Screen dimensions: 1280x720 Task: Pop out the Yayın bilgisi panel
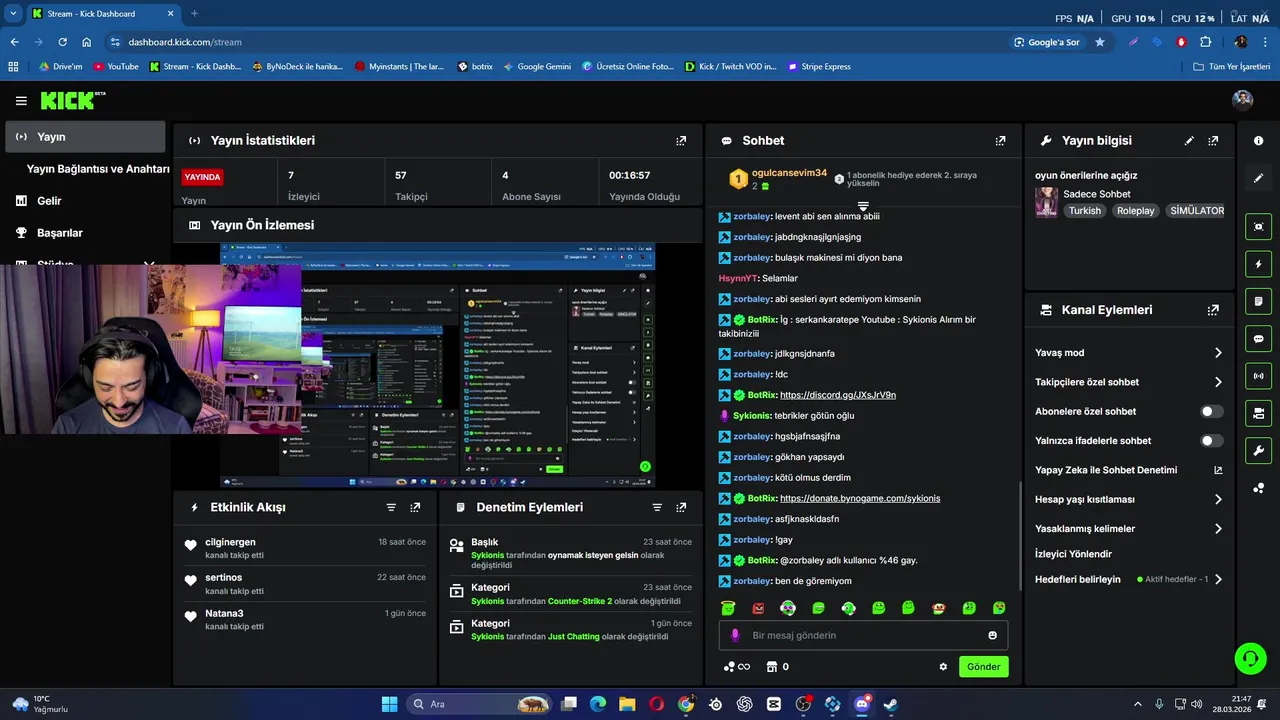pos(1213,141)
